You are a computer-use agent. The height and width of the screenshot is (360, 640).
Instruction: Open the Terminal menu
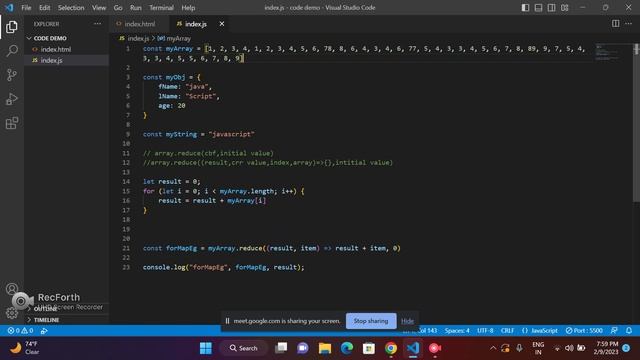click(161, 7)
